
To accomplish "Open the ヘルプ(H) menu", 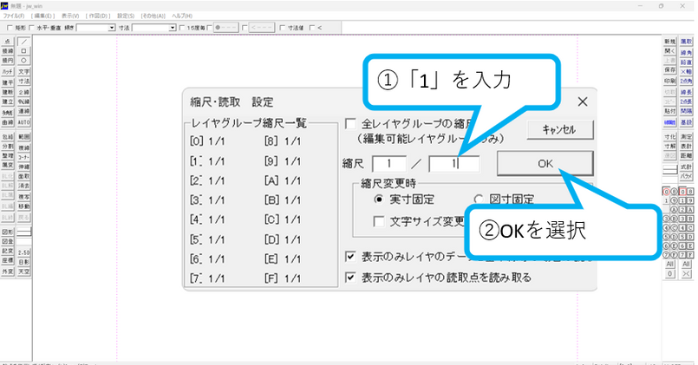I will [x=182, y=16].
